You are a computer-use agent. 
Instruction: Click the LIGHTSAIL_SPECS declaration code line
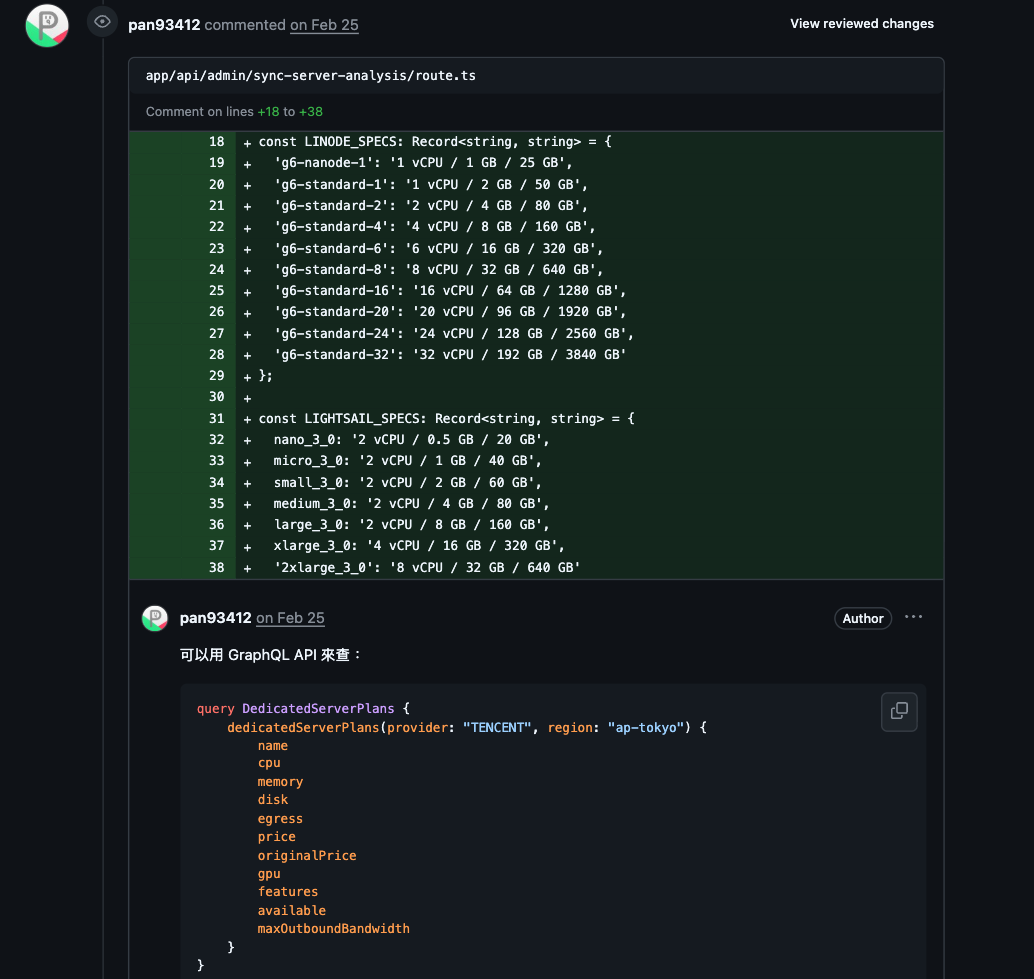pyautogui.click(x=446, y=418)
